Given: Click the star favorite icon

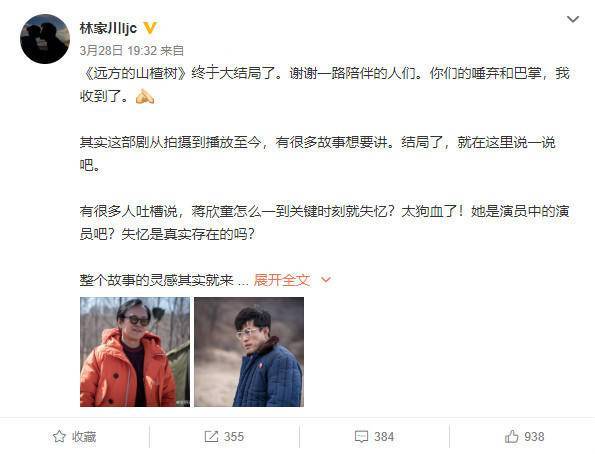Looking at the screenshot, I should pos(59,437).
